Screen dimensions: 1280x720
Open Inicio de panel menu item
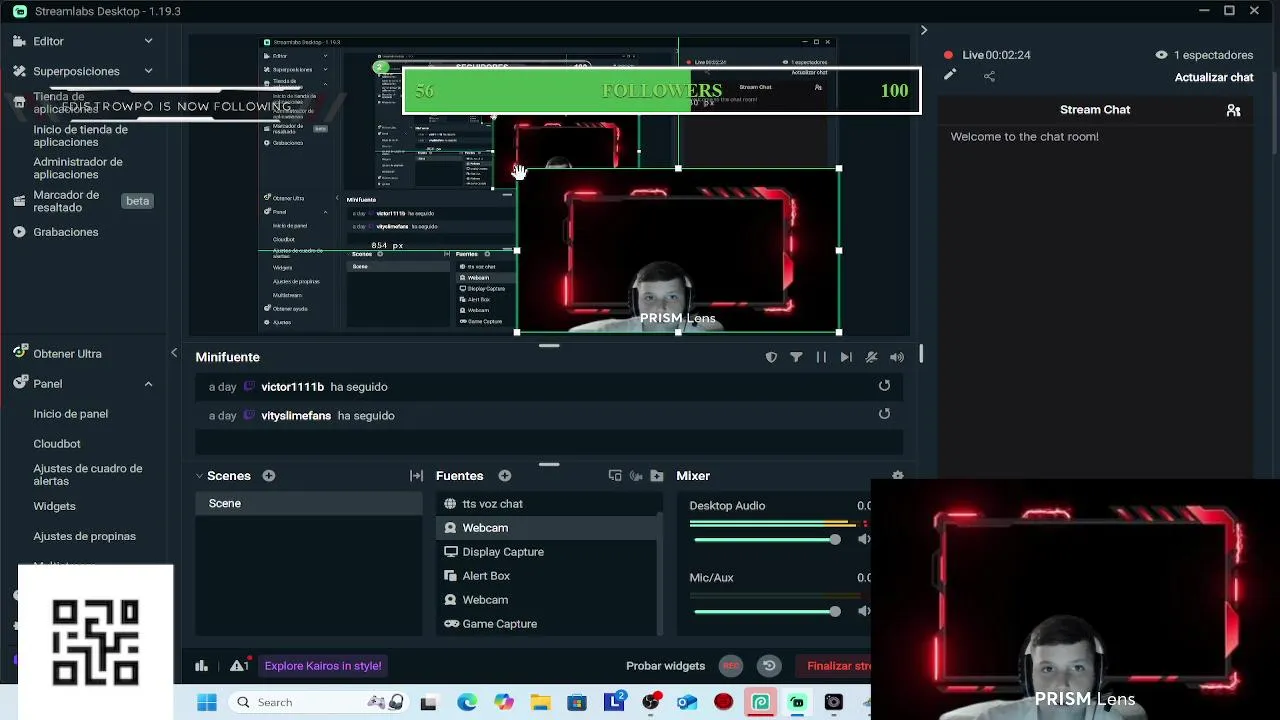(x=70, y=414)
